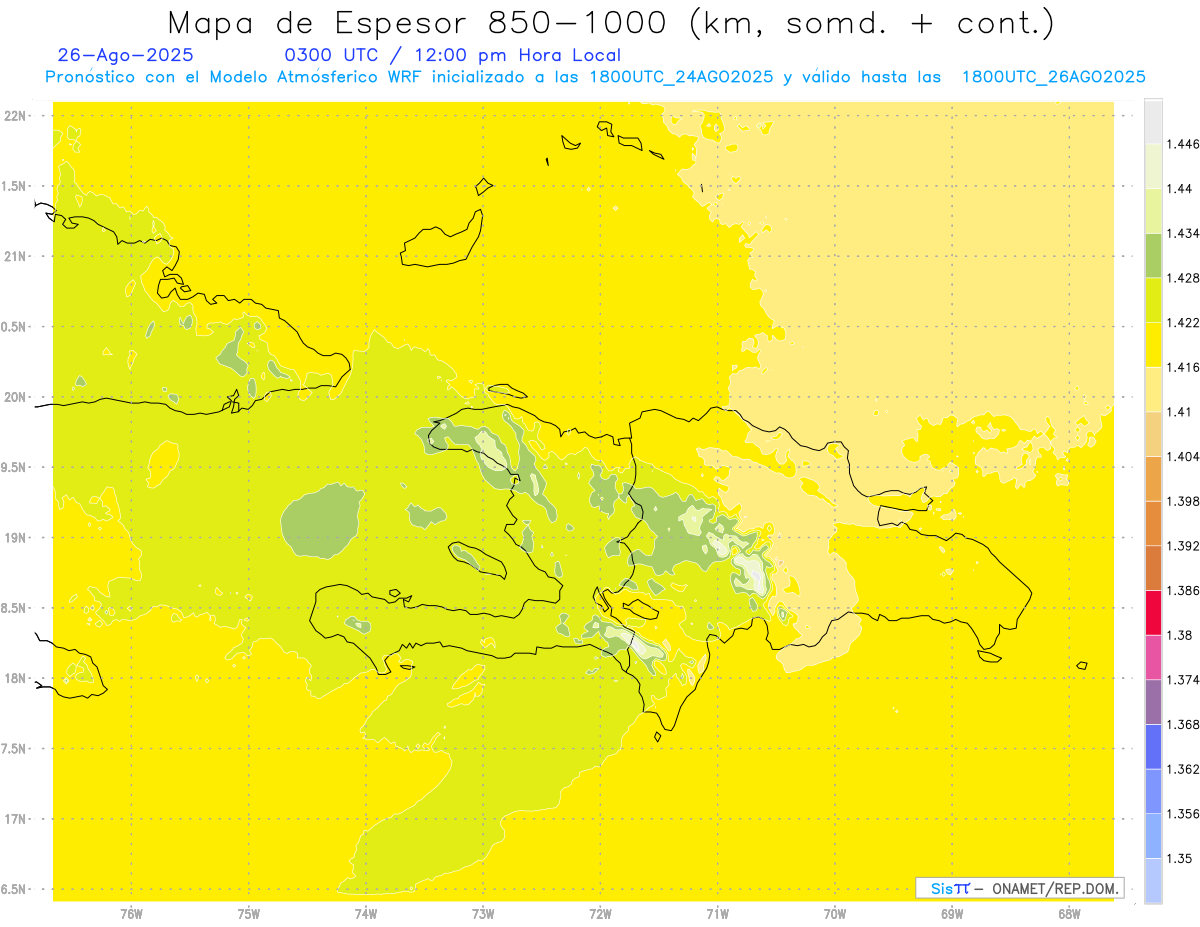The image size is (1200, 927).
Task: Click the longitude label '69W'
Action: 952,914
